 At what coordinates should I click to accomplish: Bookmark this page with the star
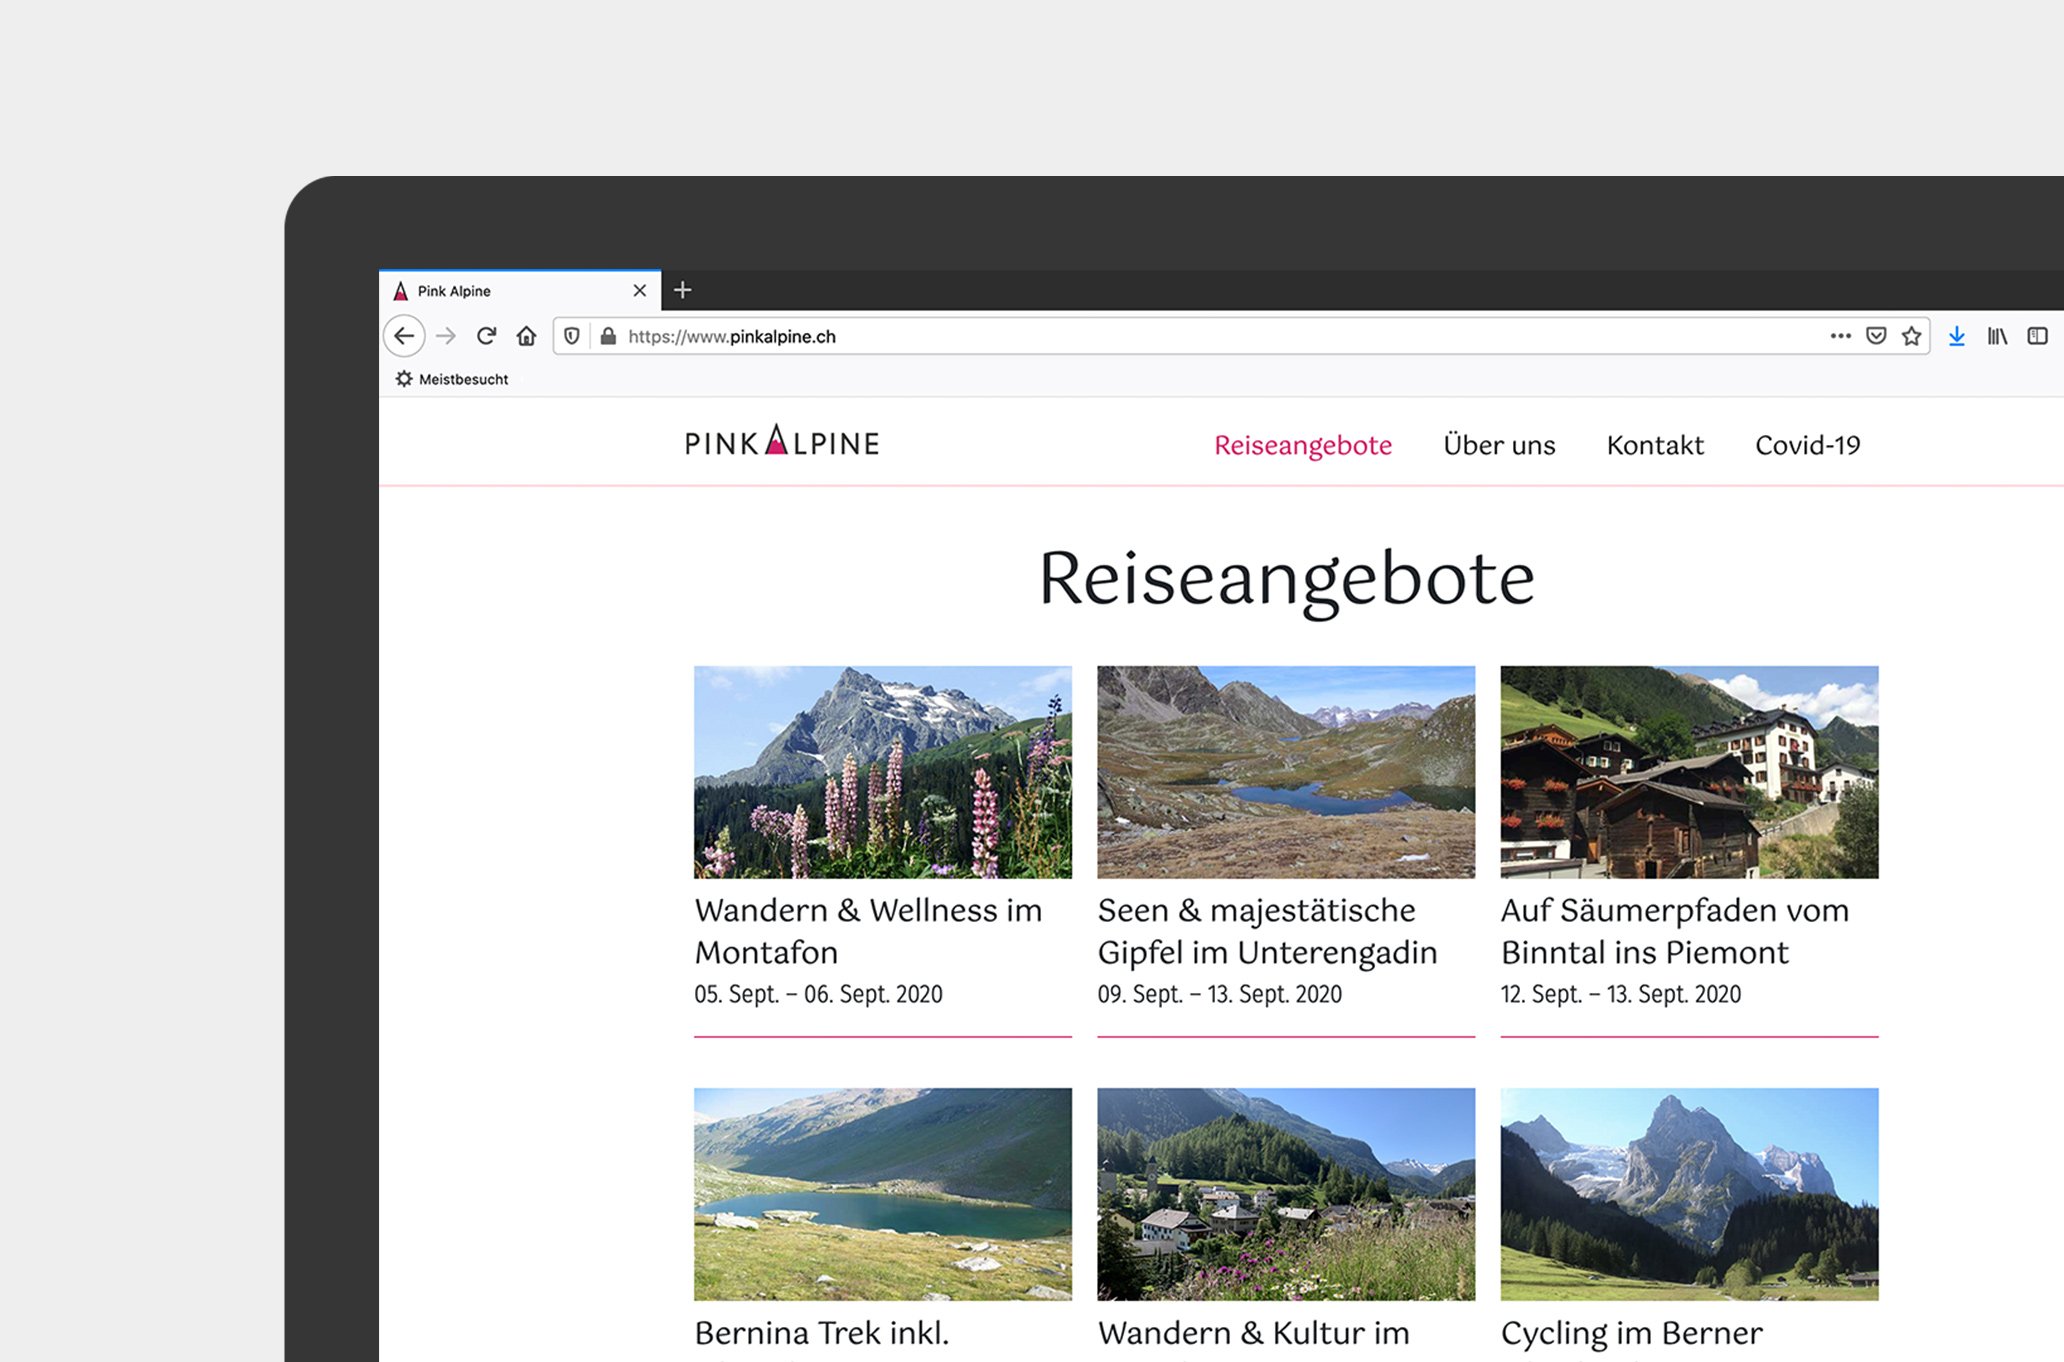[1912, 337]
